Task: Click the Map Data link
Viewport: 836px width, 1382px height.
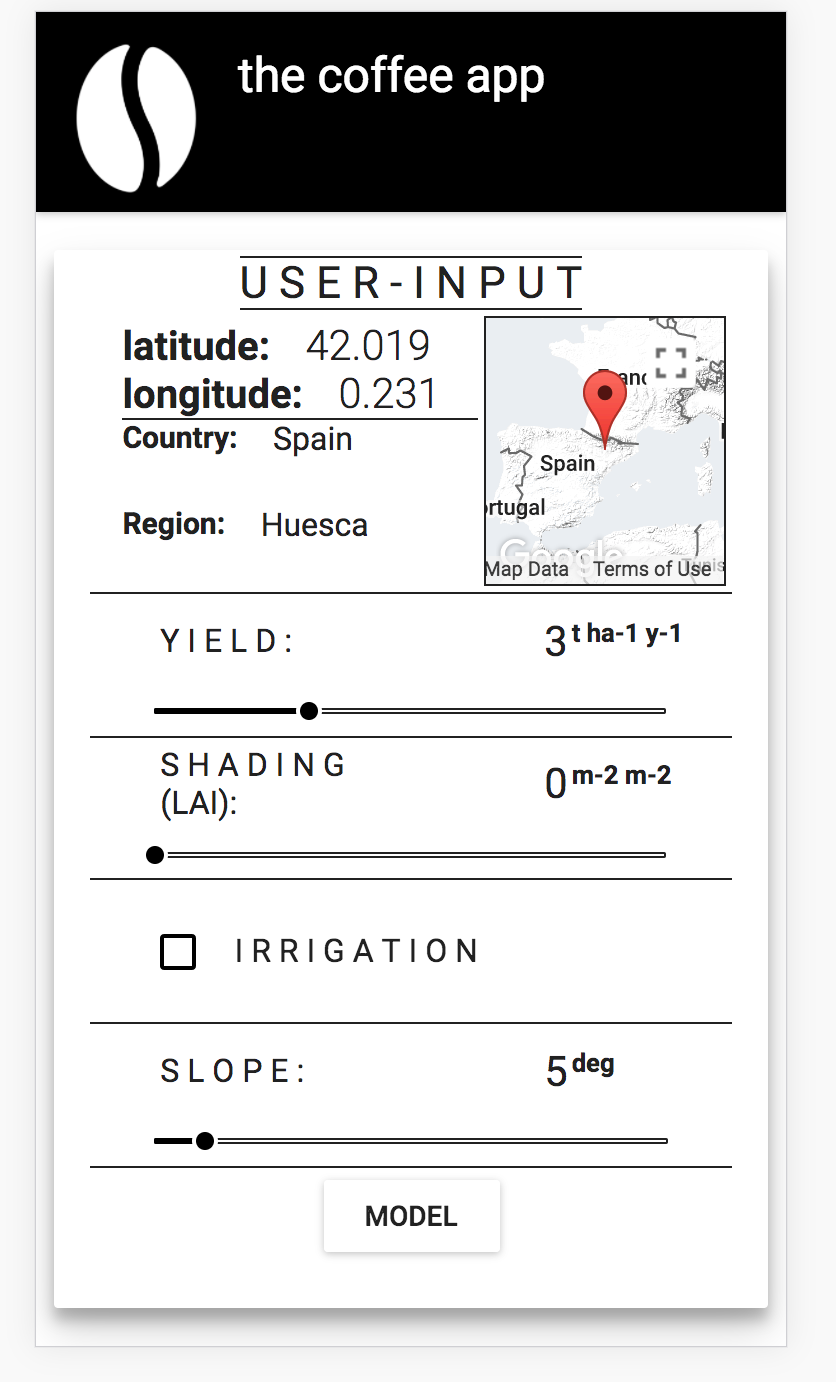Action: (x=527, y=569)
